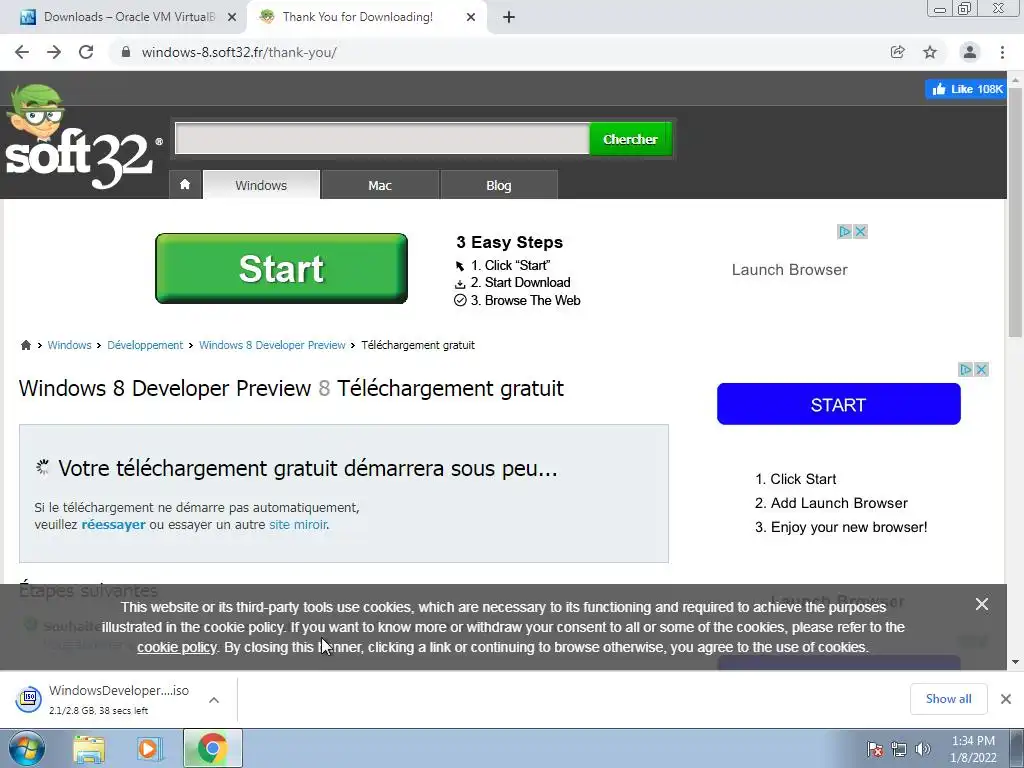Click the site miroir link
This screenshot has height=768, width=1024.
click(298, 524)
